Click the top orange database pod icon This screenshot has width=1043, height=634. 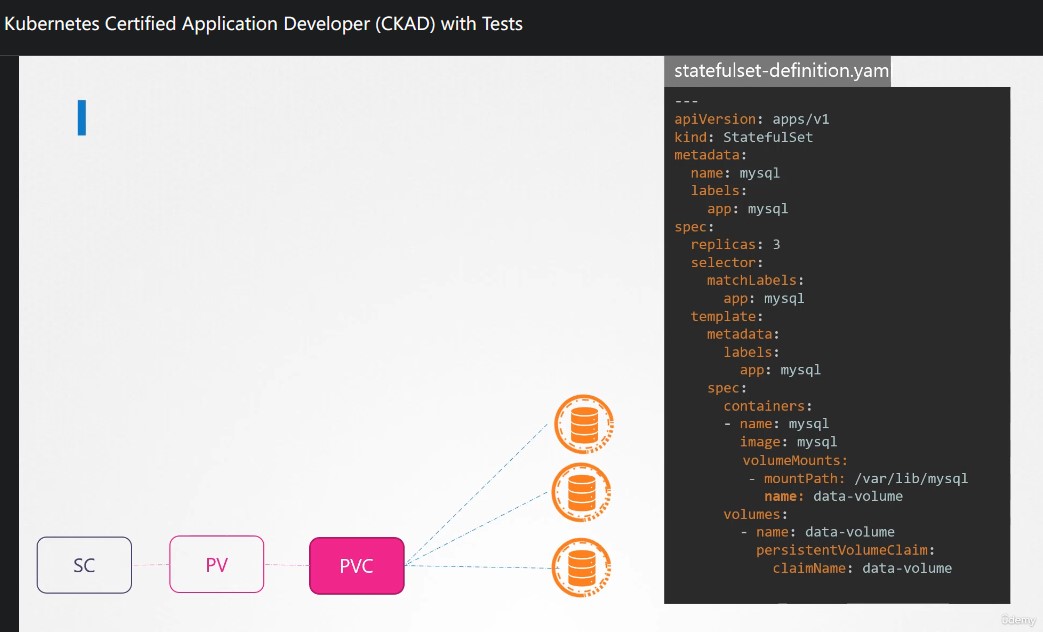point(584,424)
